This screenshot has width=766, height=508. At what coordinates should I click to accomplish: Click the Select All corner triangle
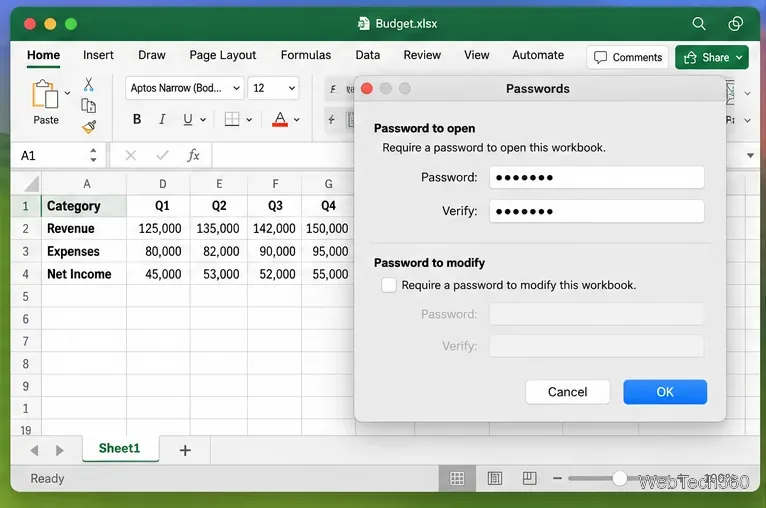tap(31, 184)
